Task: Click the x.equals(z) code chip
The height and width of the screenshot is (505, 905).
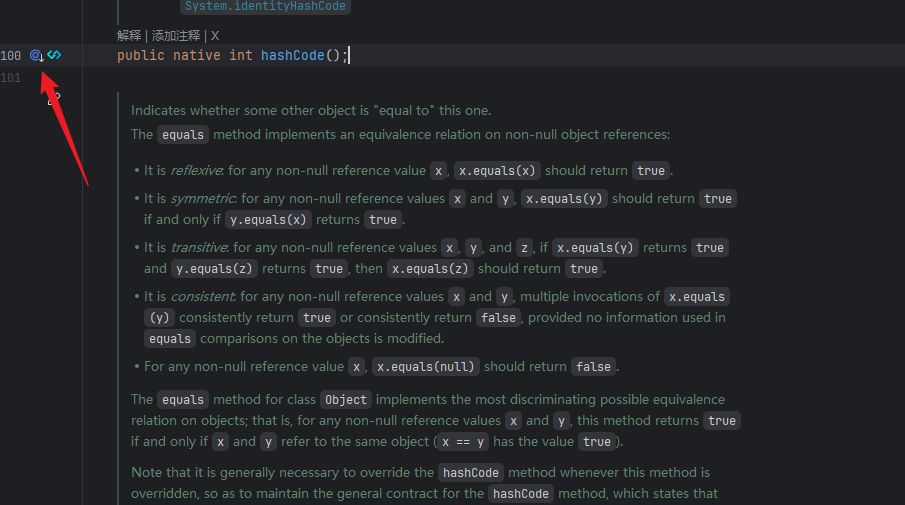Action: [430, 269]
